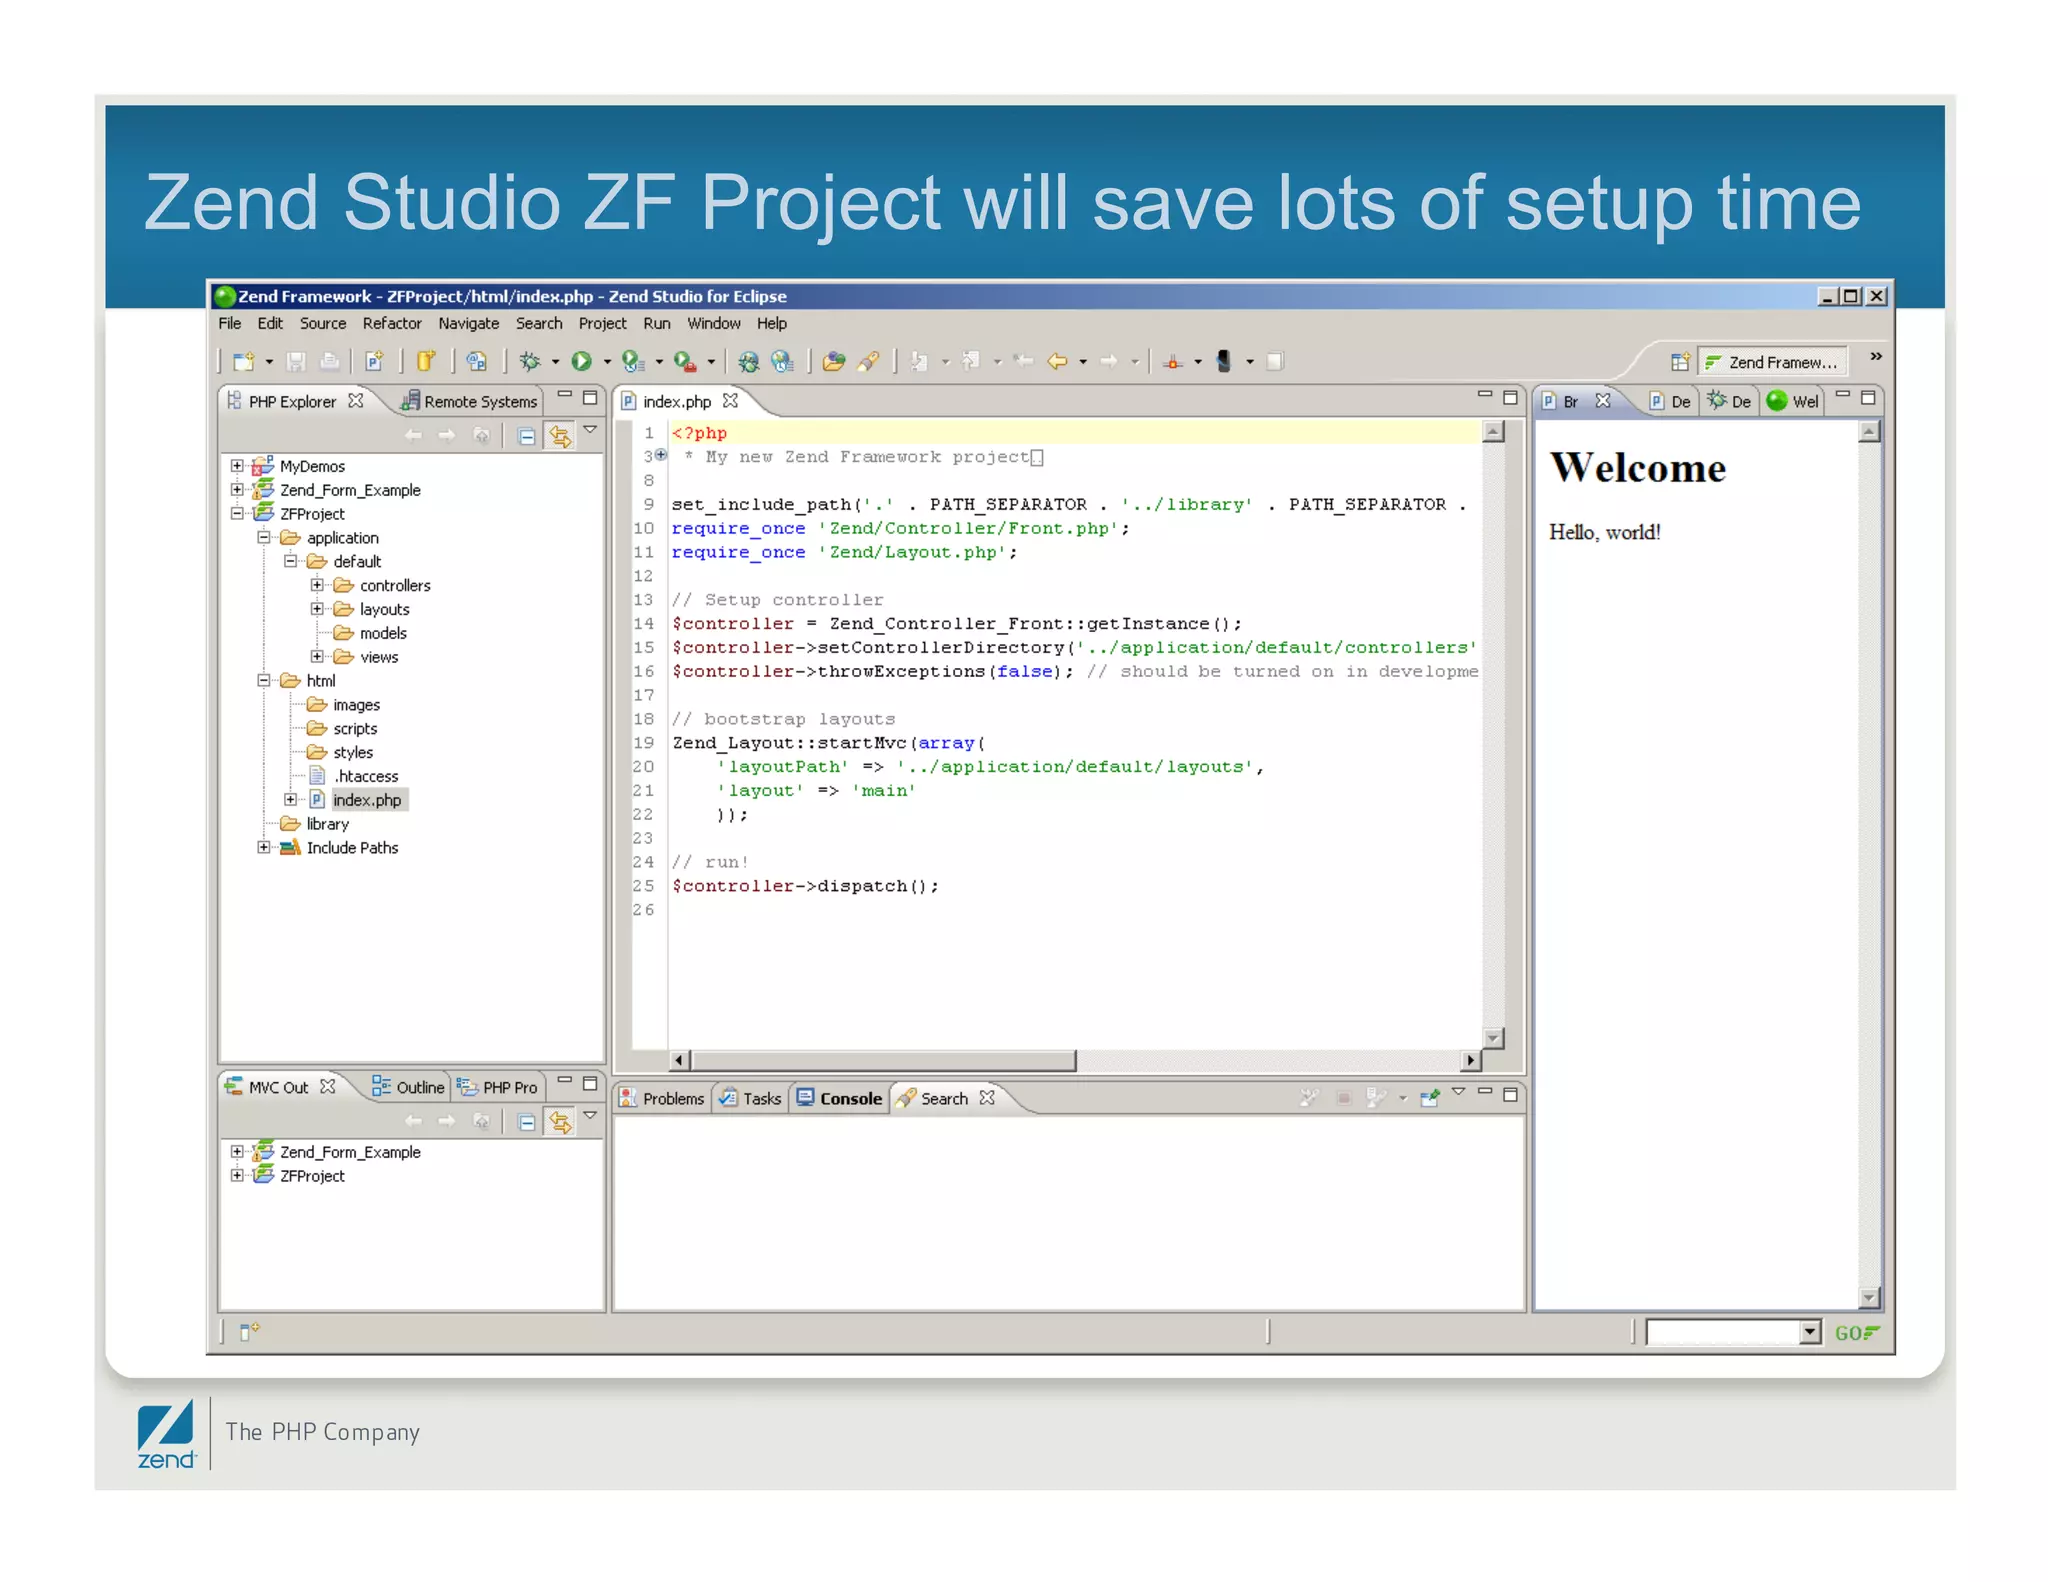Expand the controllers folder

pyautogui.click(x=317, y=585)
